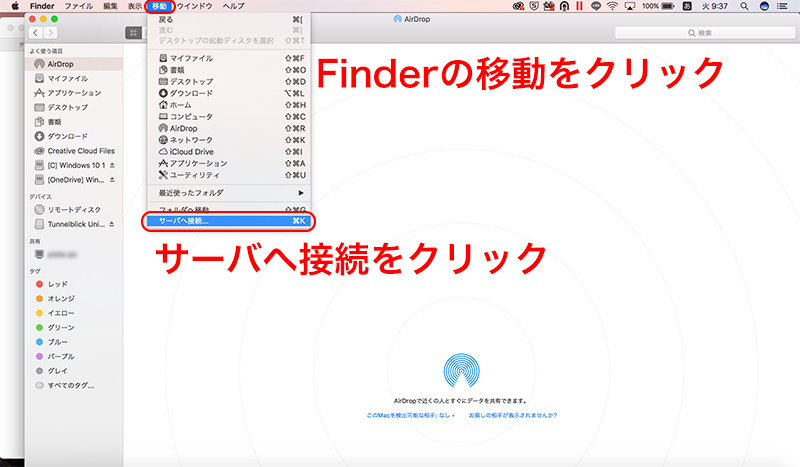Select マイファイル in the sidebar

click(x=74, y=79)
